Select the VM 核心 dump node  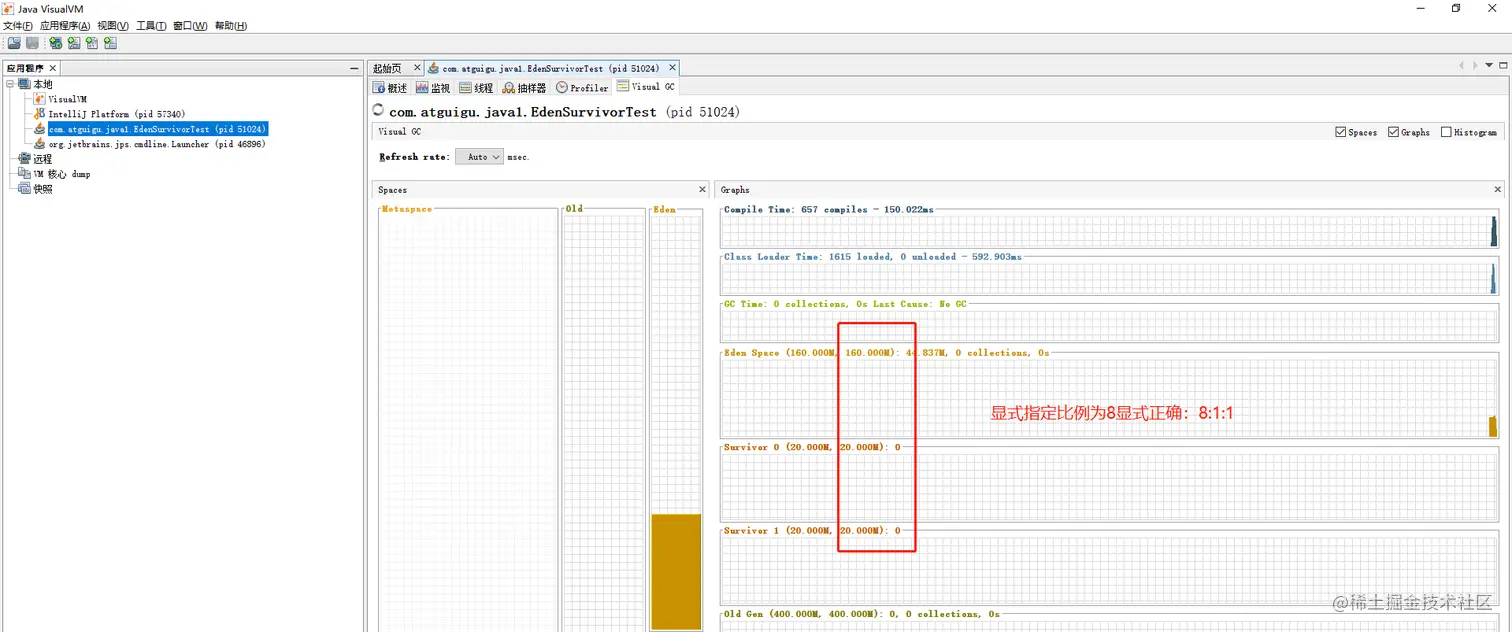[61, 174]
